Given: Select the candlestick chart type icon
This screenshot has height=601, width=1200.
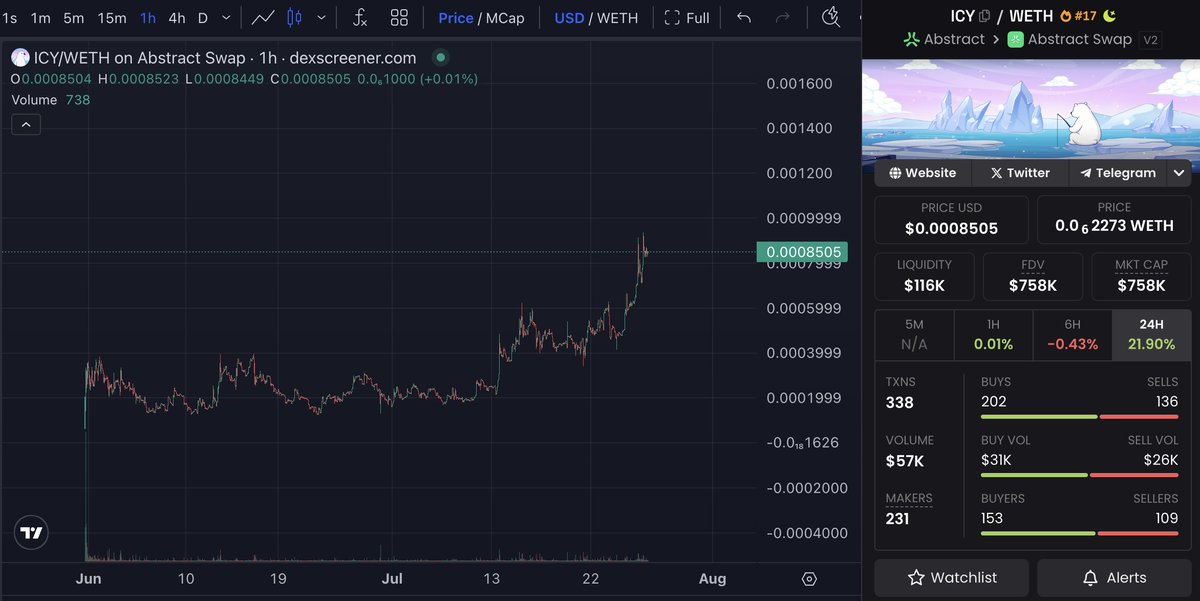Looking at the screenshot, I should [x=294, y=18].
